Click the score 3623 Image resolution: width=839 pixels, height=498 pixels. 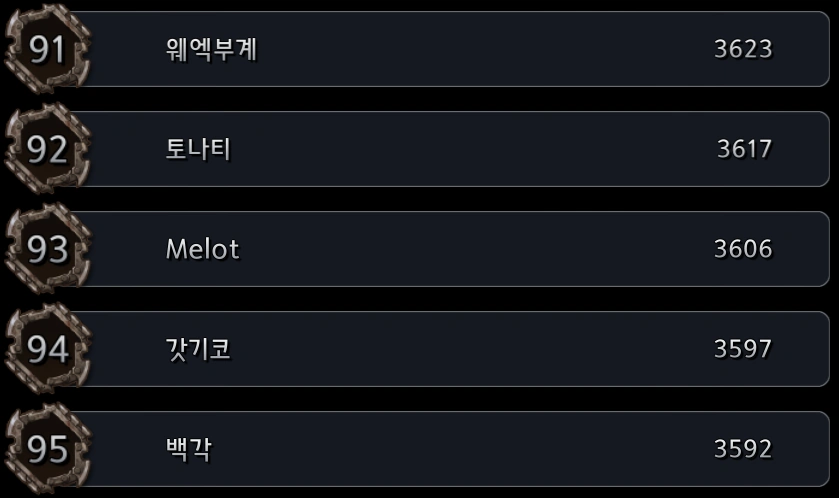pos(743,49)
